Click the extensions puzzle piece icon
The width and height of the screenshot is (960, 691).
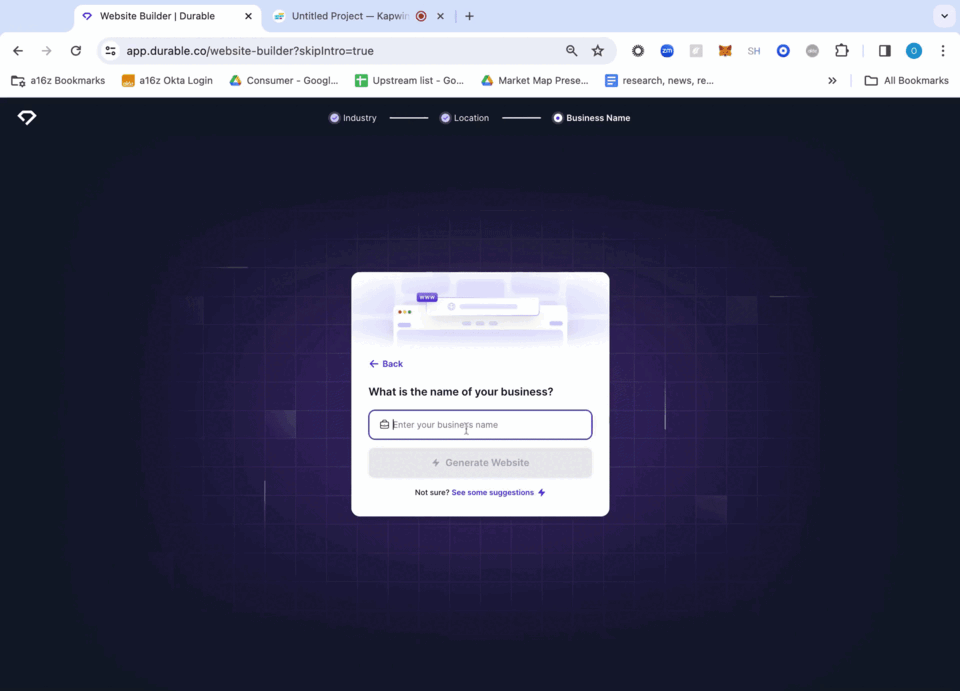pyautogui.click(x=843, y=50)
